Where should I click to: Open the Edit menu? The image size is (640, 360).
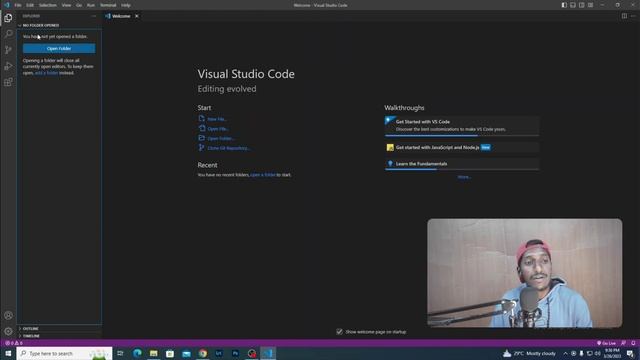30,5
